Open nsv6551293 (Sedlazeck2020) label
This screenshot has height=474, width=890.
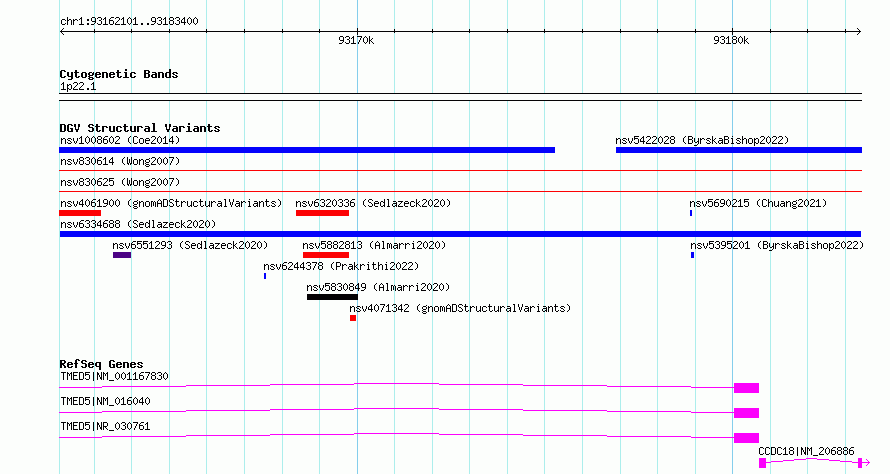tap(190, 245)
